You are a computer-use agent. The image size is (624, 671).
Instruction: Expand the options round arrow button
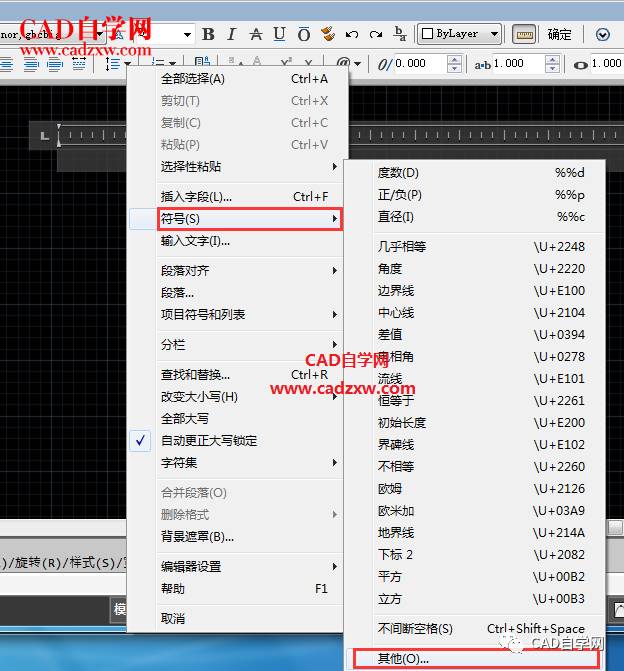coord(603,34)
